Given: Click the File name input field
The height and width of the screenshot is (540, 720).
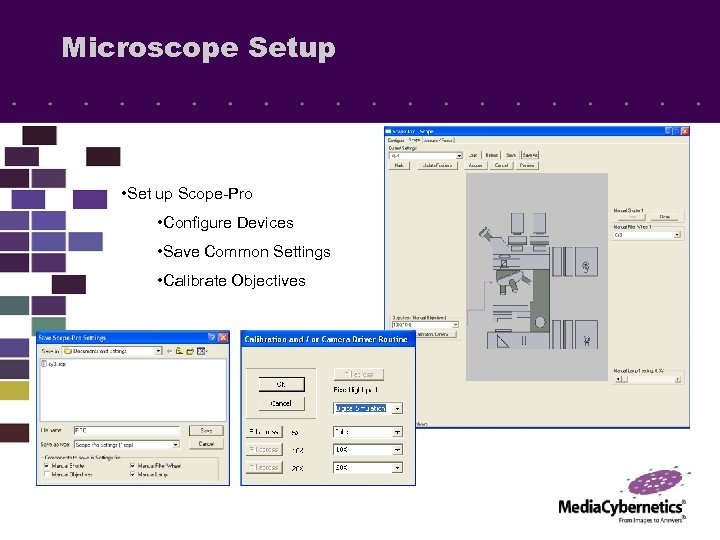Looking at the screenshot, I should pyautogui.click(x=127, y=430).
